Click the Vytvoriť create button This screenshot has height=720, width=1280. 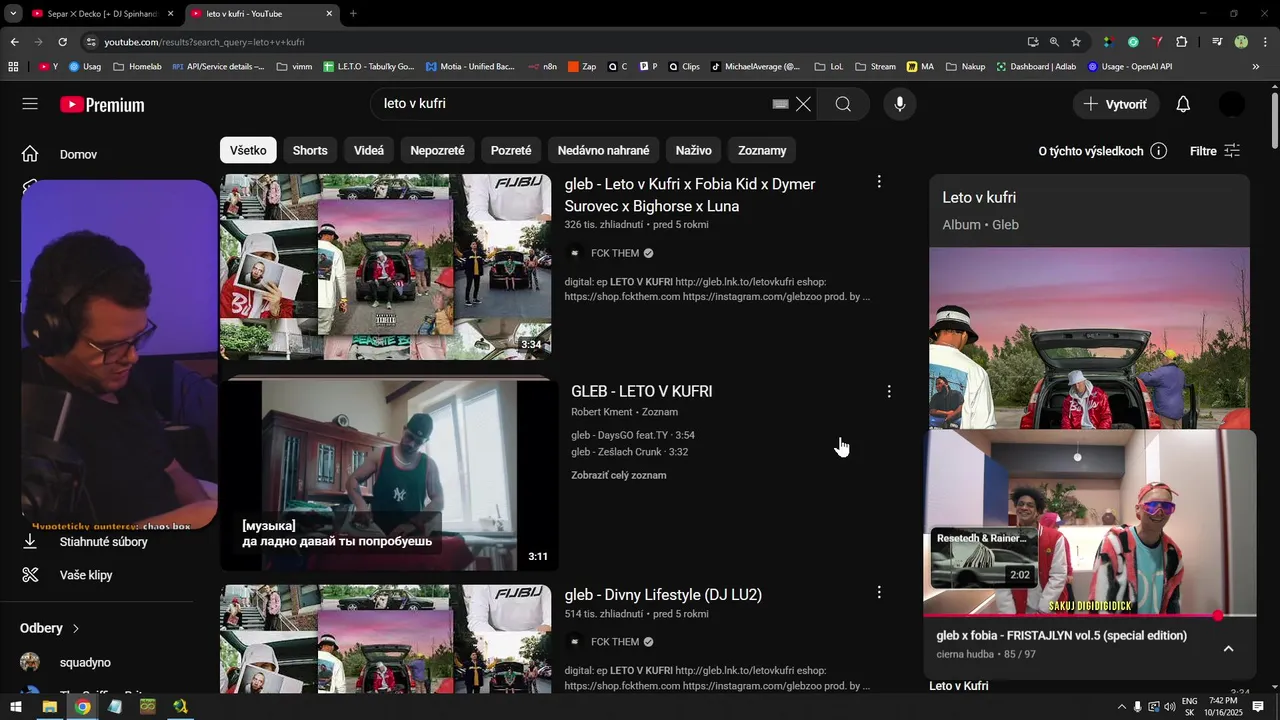1116,104
